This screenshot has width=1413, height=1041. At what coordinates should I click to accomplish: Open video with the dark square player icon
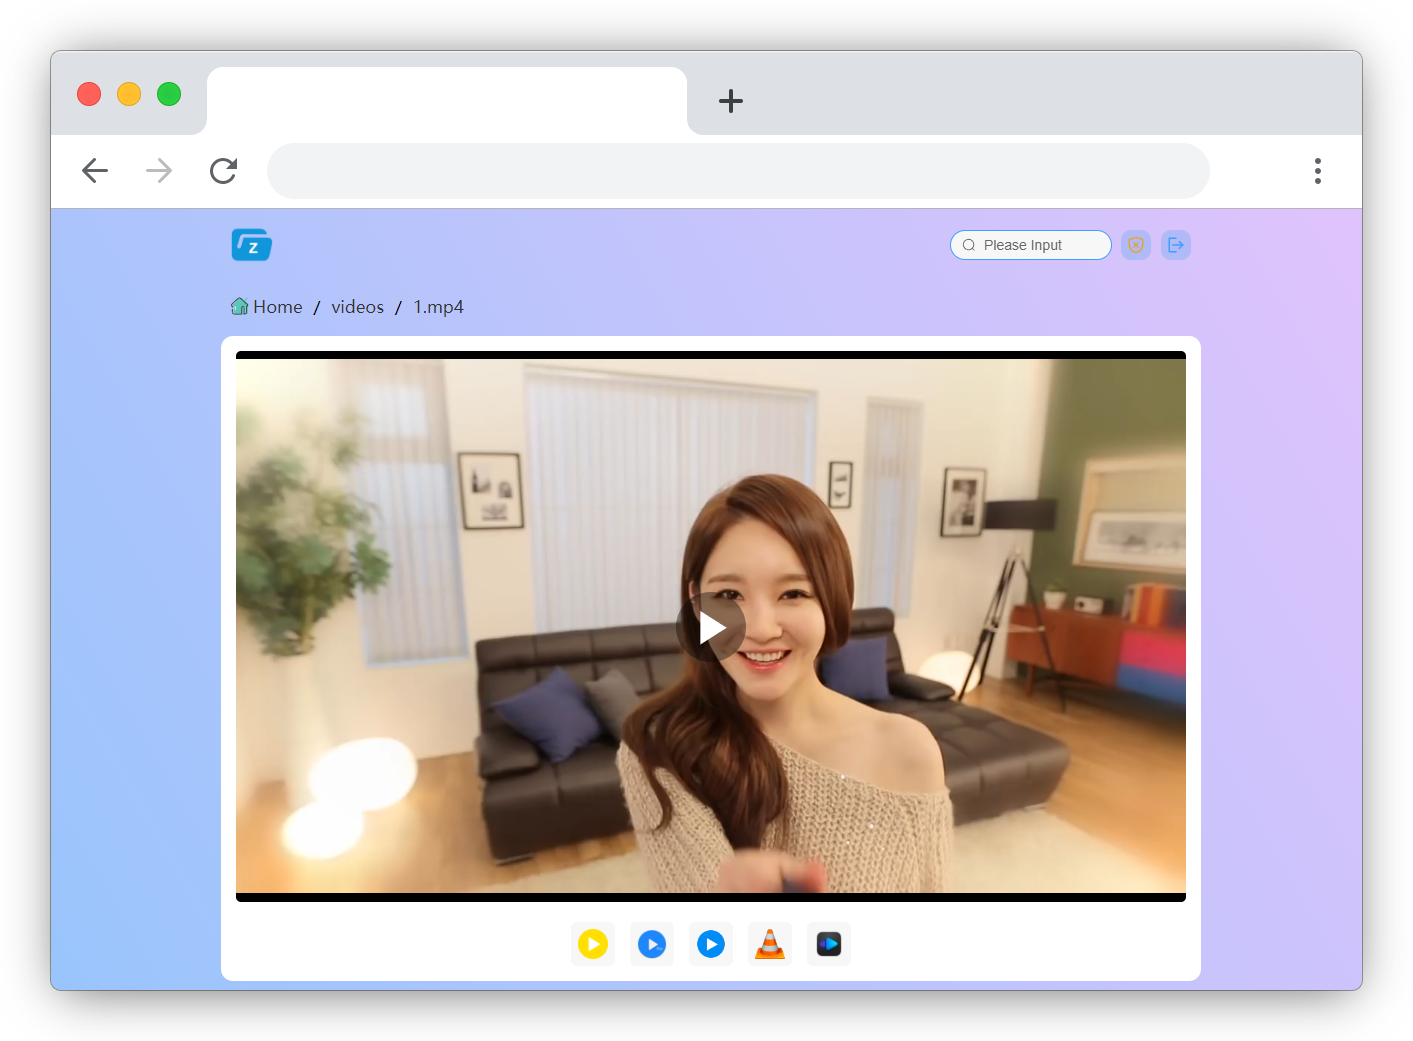click(829, 944)
